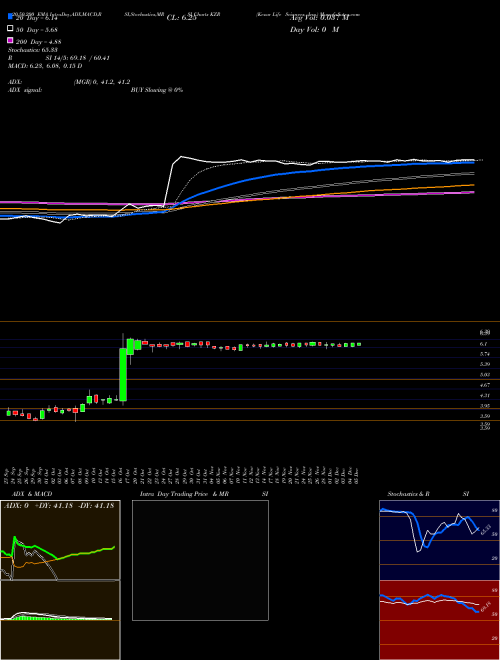Click the 'ADX signal:' label

(25, 90)
